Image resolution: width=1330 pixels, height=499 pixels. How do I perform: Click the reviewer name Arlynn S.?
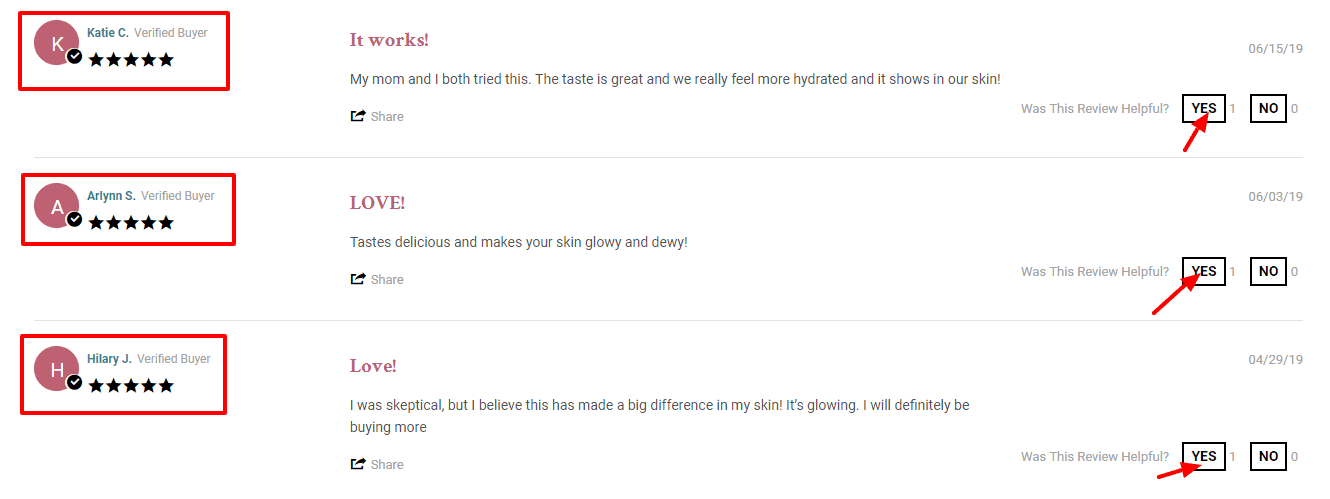pyautogui.click(x=112, y=196)
